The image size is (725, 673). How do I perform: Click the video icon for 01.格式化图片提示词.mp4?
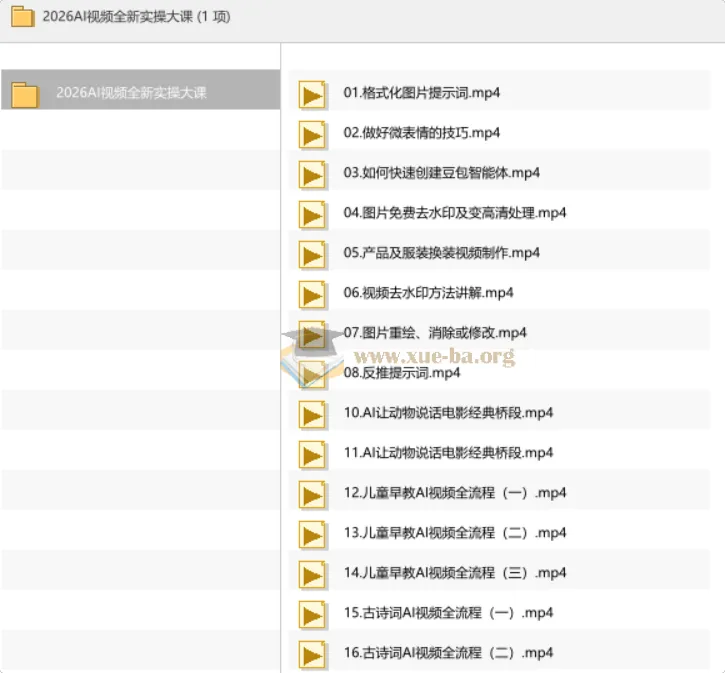click(x=312, y=95)
